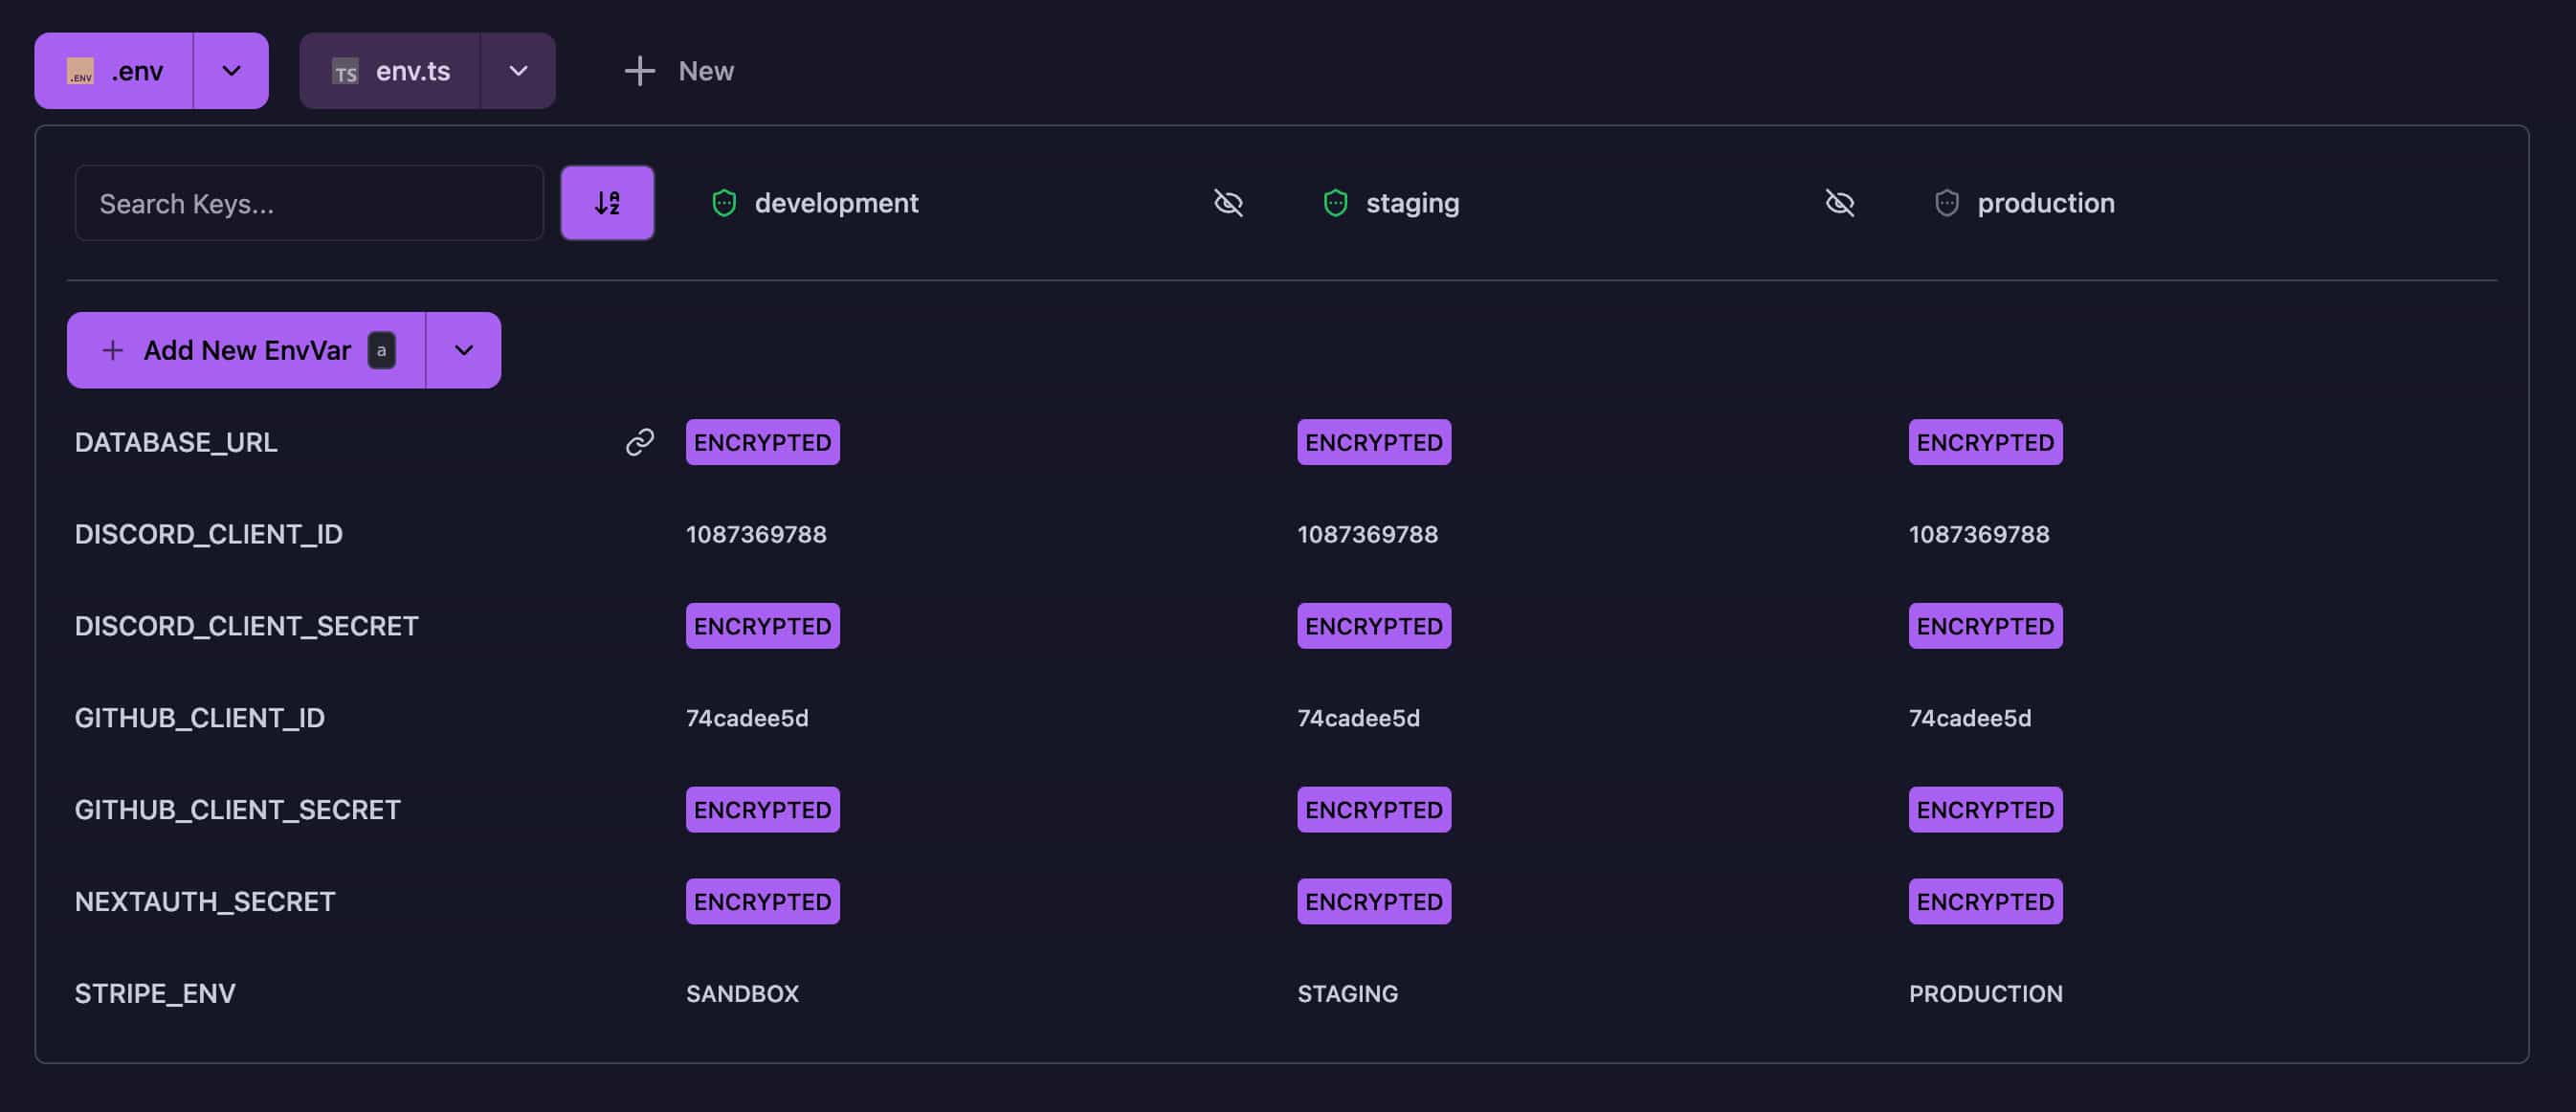The height and width of the screenshot is (1112, 2576).
Task: Open the Add New EnvVar dropdown arrow
Action: point(463,350)
